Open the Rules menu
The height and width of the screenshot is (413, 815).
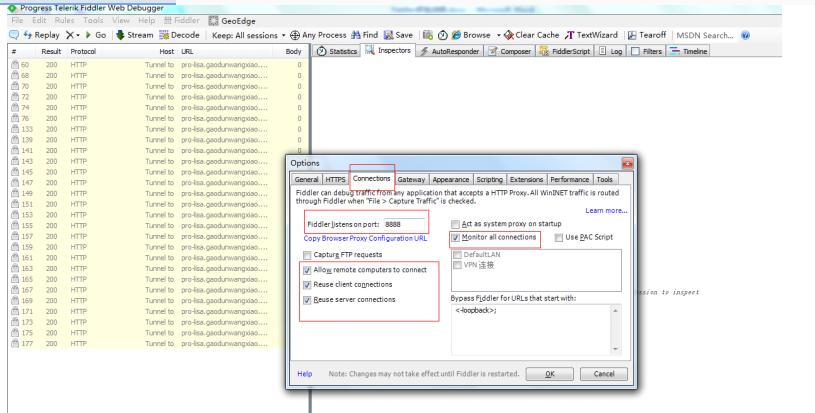pyautogui.click(x=64, y=20)
